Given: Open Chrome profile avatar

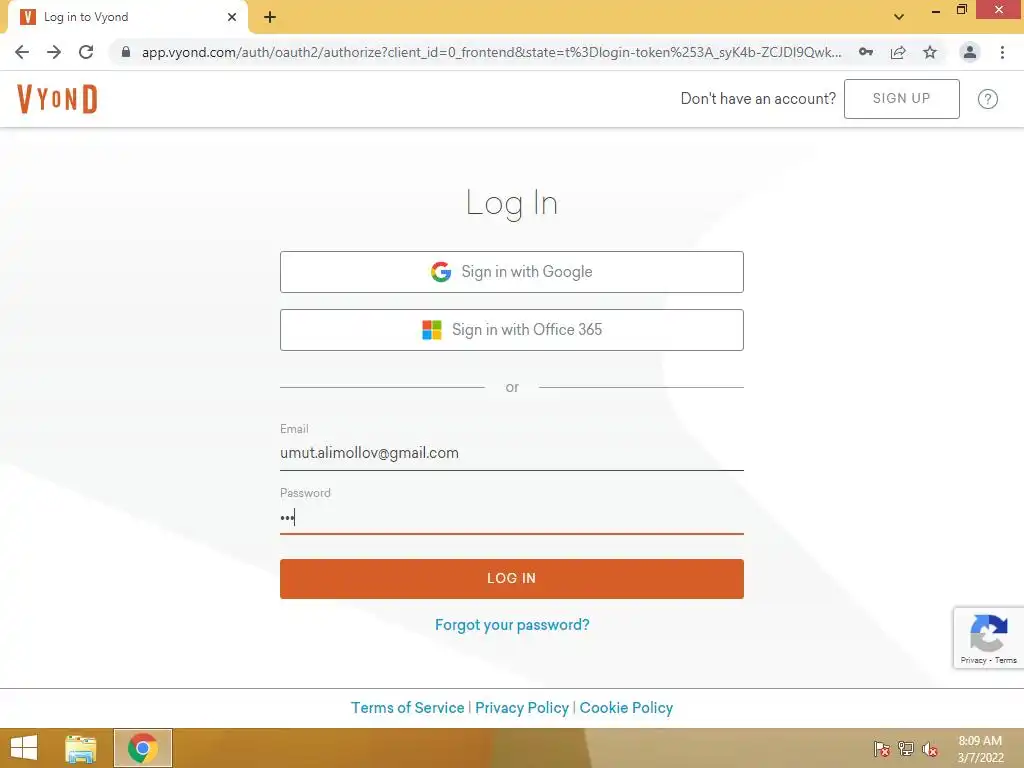Looking at the screenshot, I should point(970,52).
